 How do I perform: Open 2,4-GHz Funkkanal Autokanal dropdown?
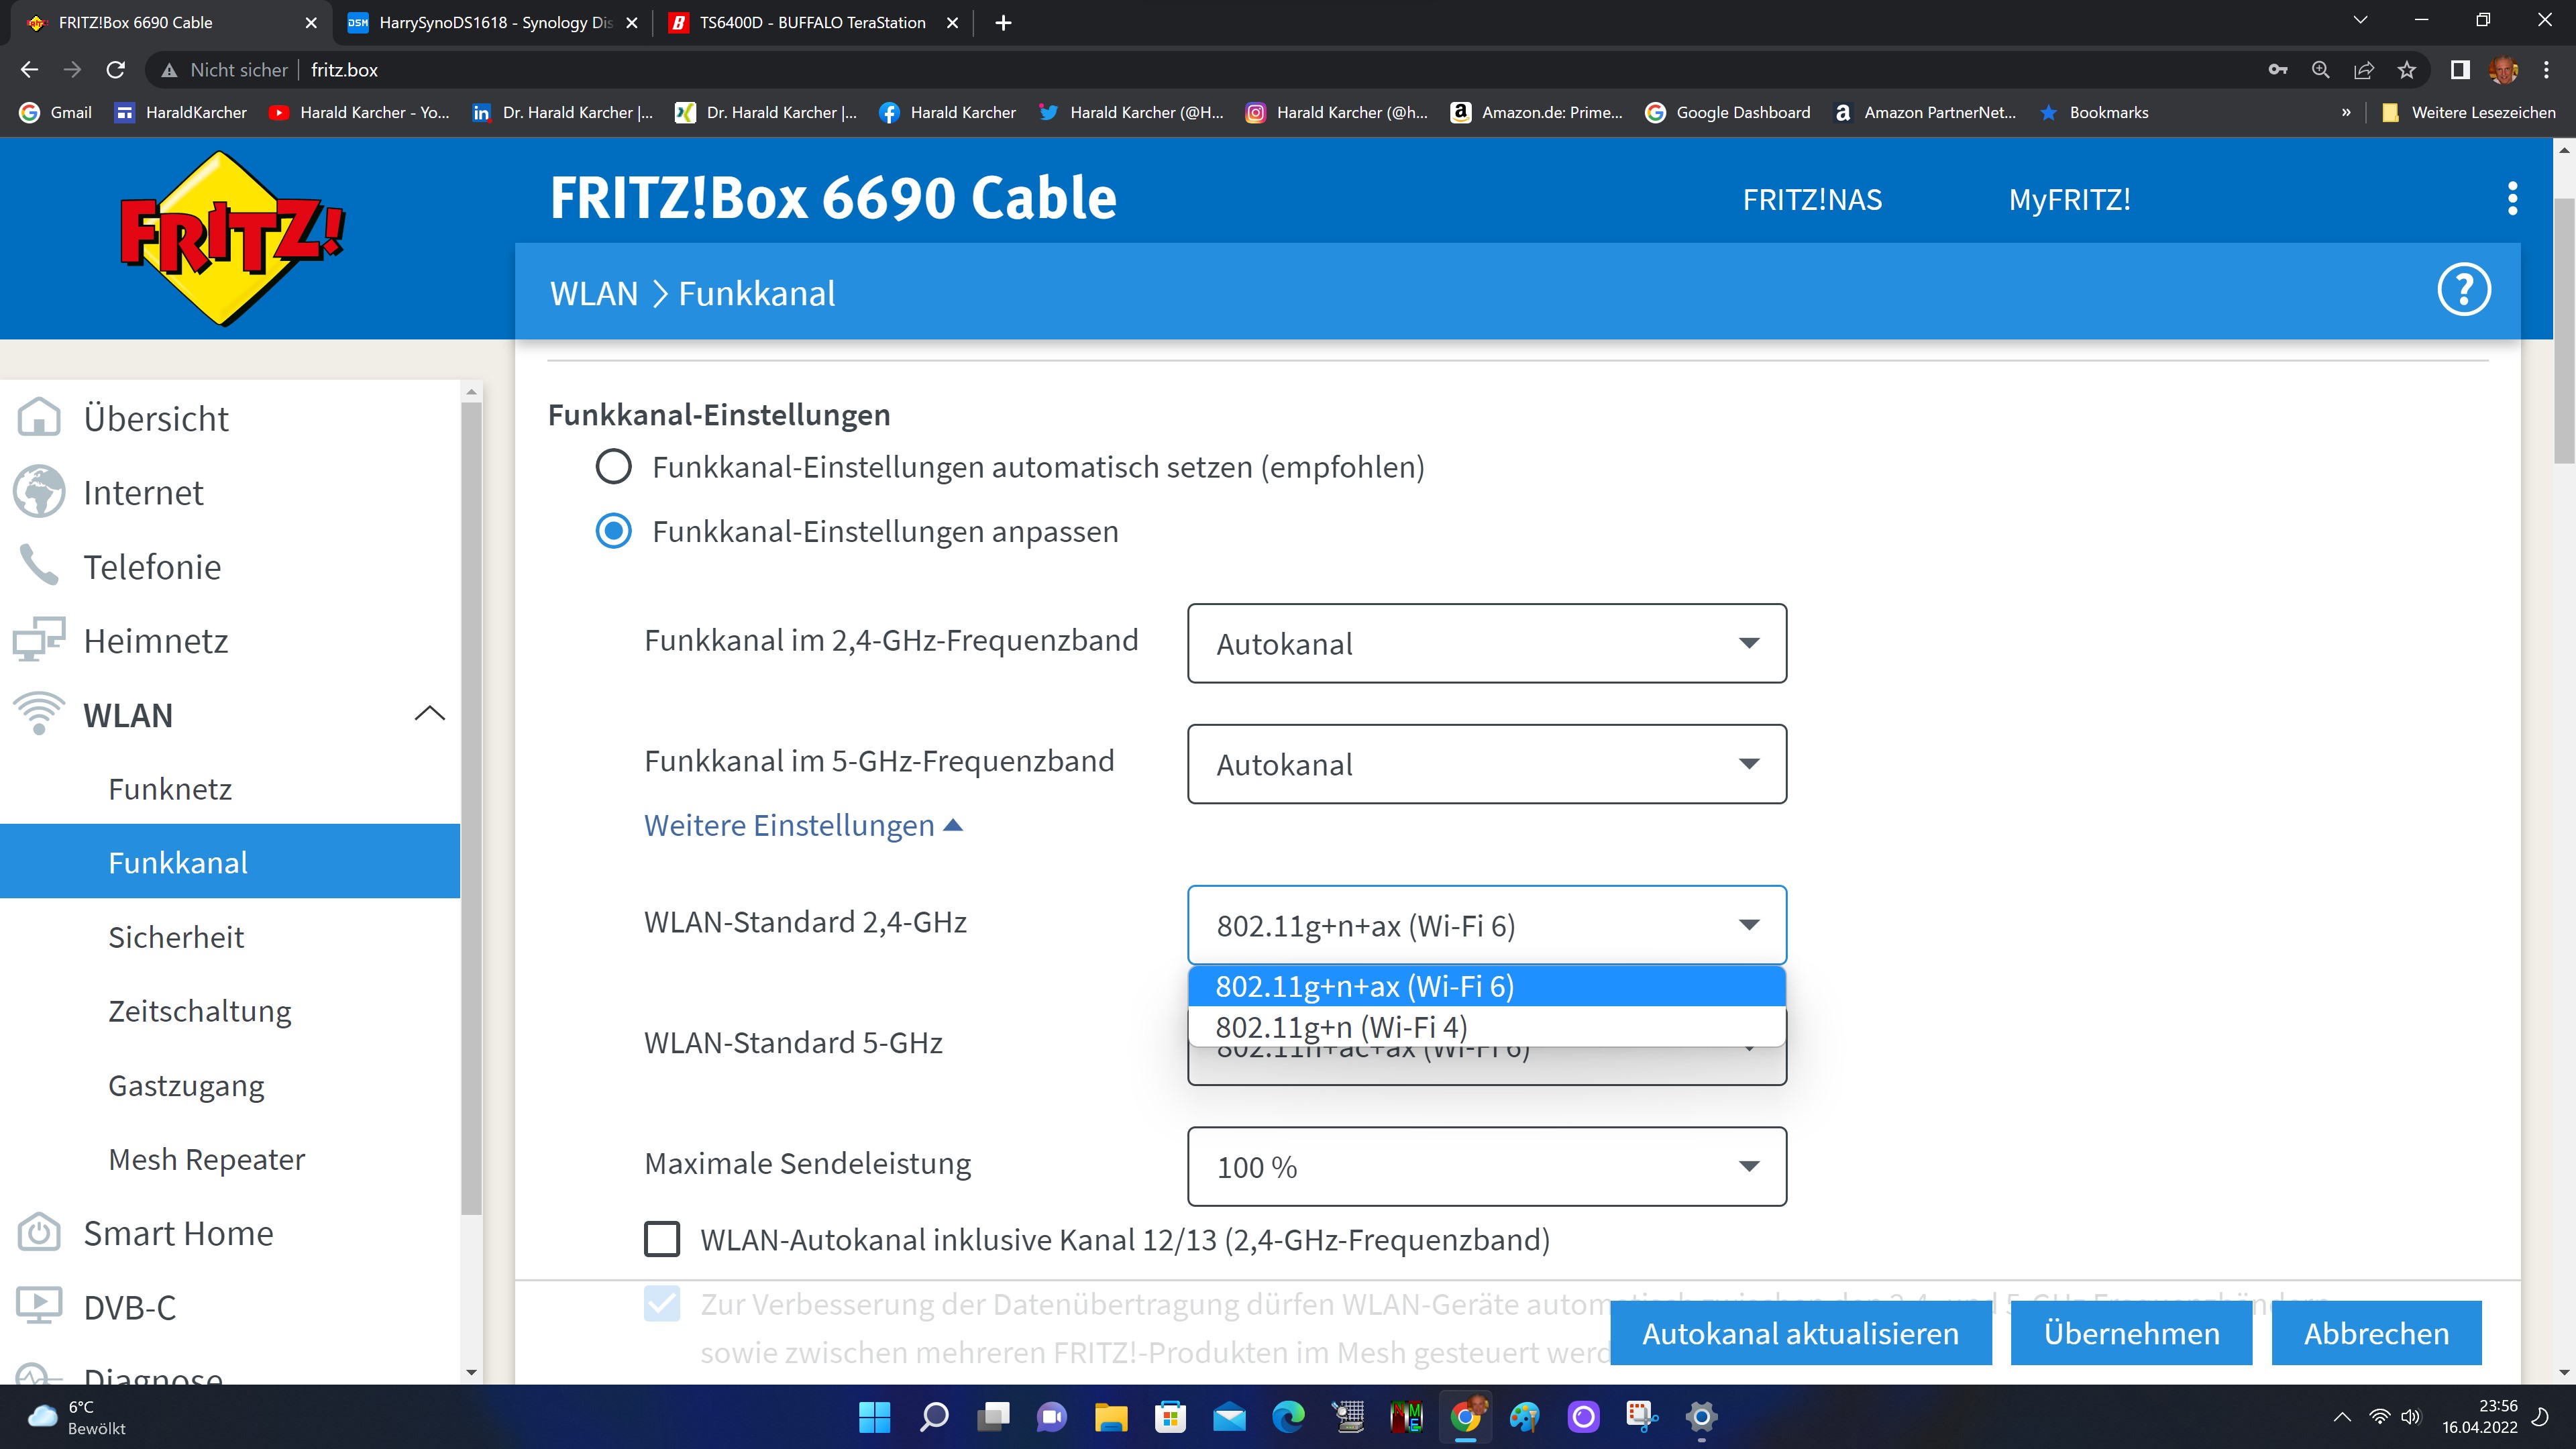coord(1486,643)
